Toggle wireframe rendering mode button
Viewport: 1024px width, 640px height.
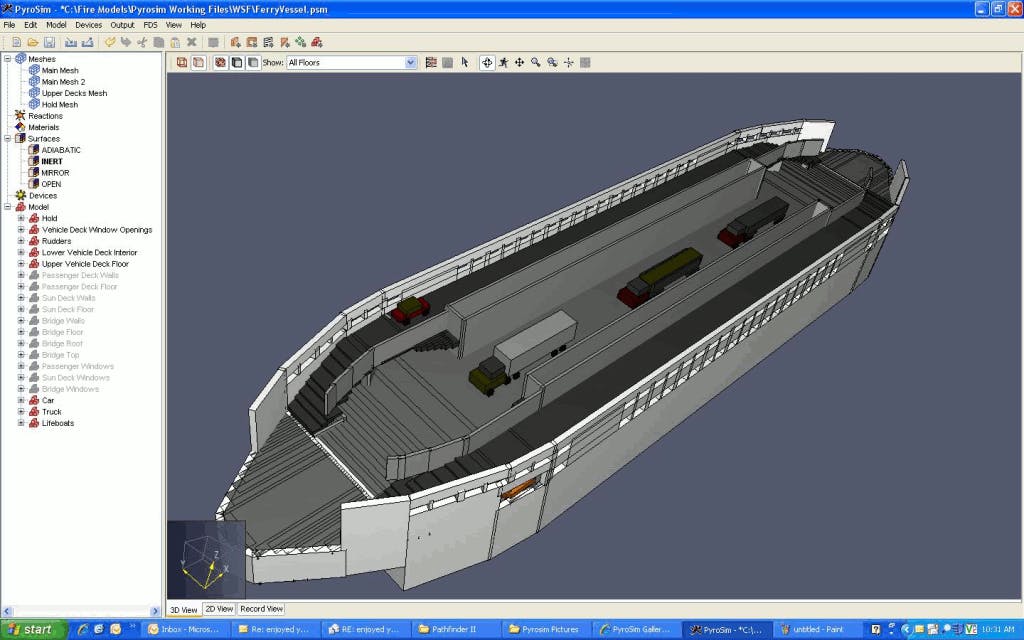(x=182, y=62)
